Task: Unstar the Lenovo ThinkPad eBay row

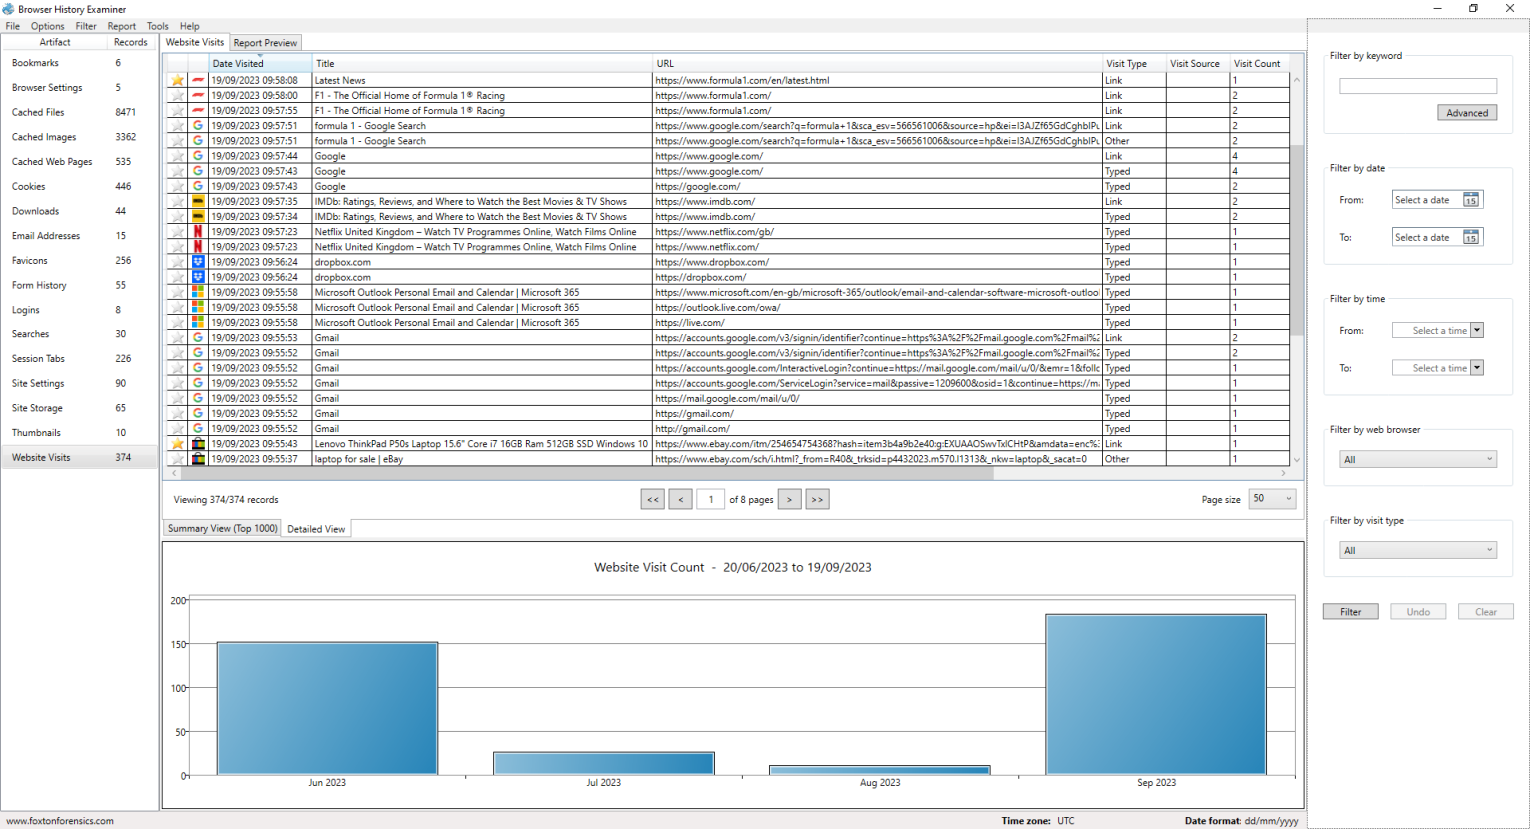Action: [177, 443]
